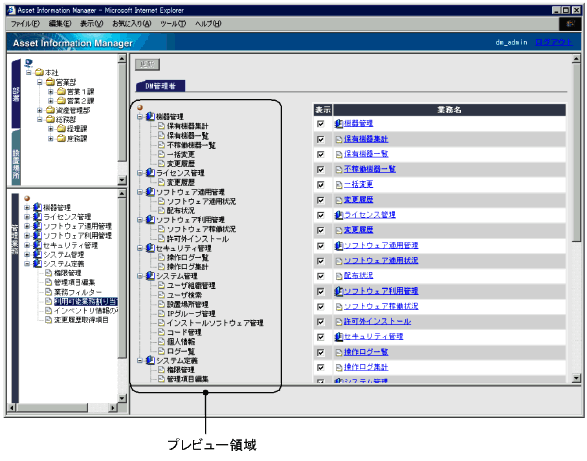Click the 資産管理部 folder icon
Viewport: 587px width, 461px height.
tap(50, 110)
